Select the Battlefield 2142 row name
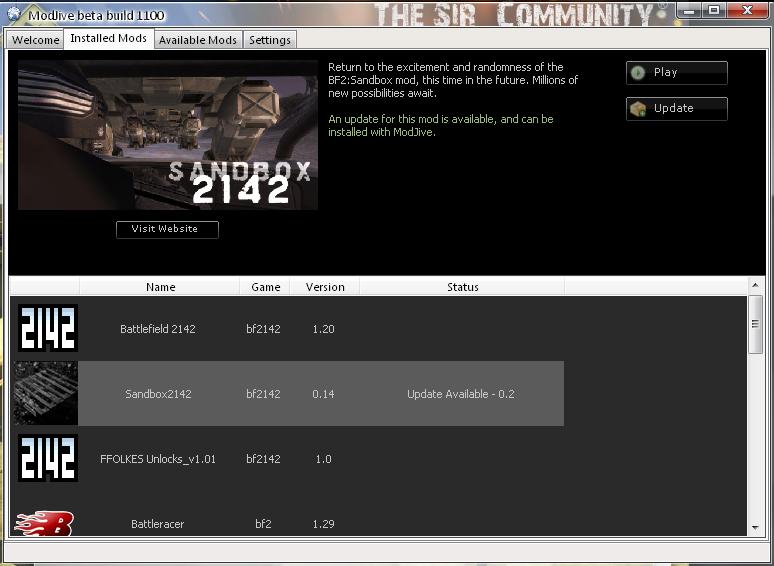The image size is (774, 566). click(x=158, y=329)
